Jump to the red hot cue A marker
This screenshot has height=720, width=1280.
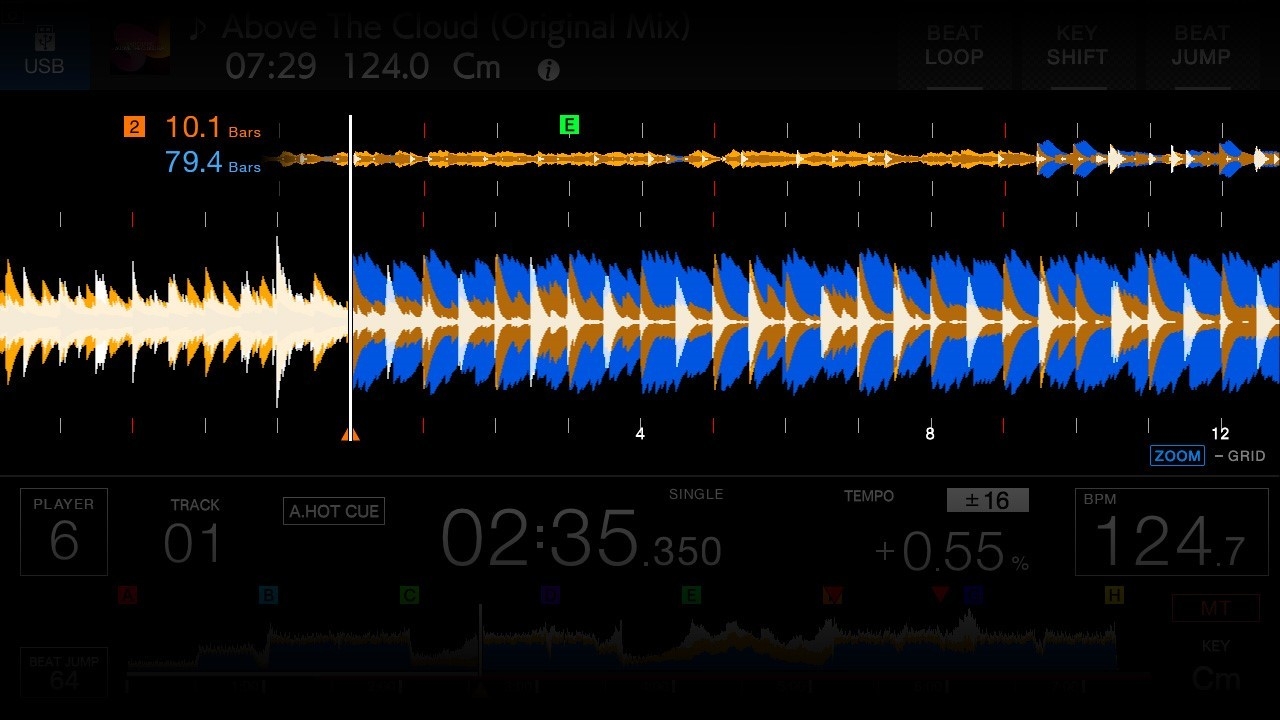click(127, 595)
